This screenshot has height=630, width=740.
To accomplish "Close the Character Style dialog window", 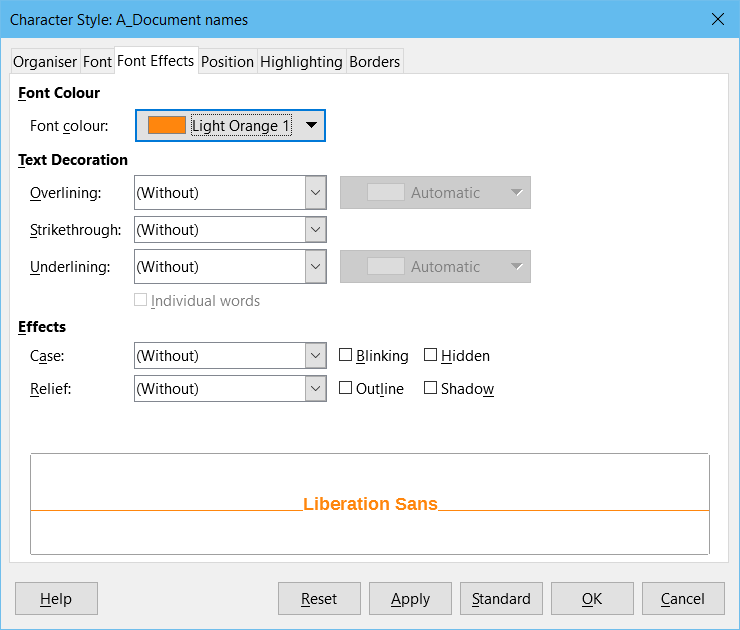I will click(x=716, y=19).
